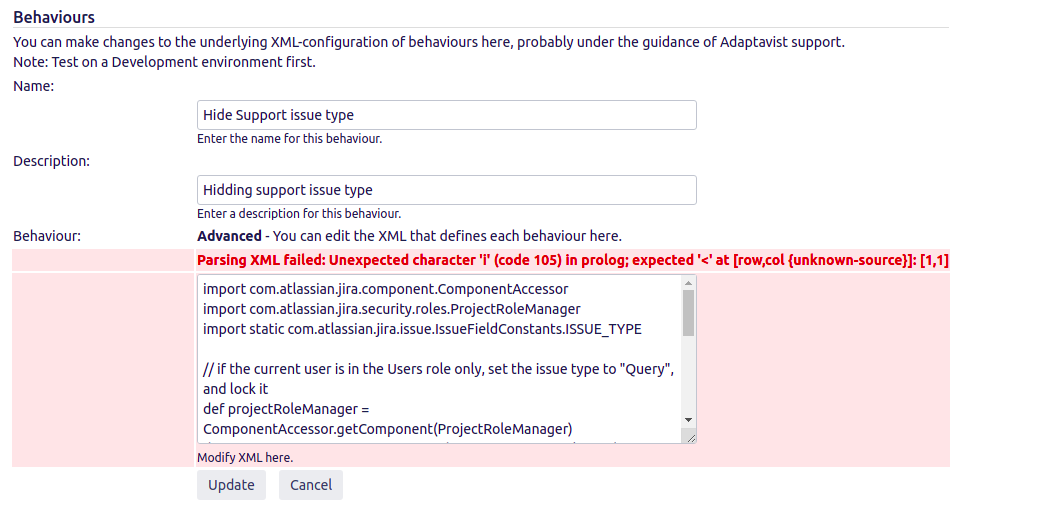Click the Cancel button

pos(311,485)
